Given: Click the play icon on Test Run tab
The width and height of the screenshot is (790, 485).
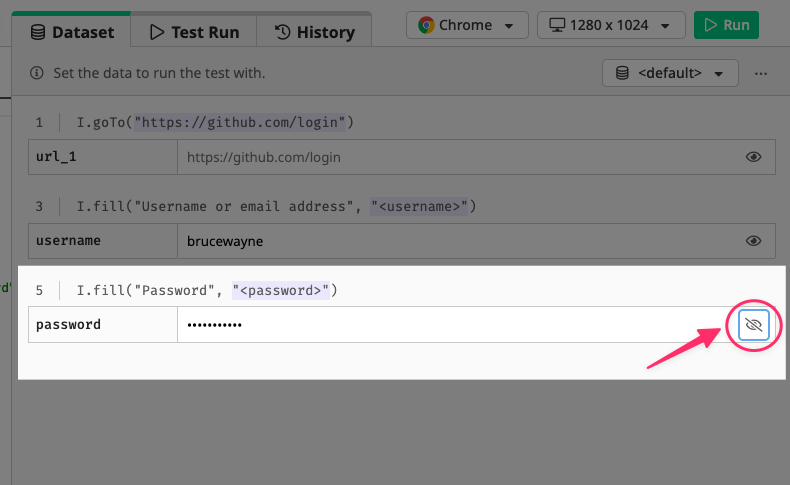Looking at the screenshot, I should (157, 32).
